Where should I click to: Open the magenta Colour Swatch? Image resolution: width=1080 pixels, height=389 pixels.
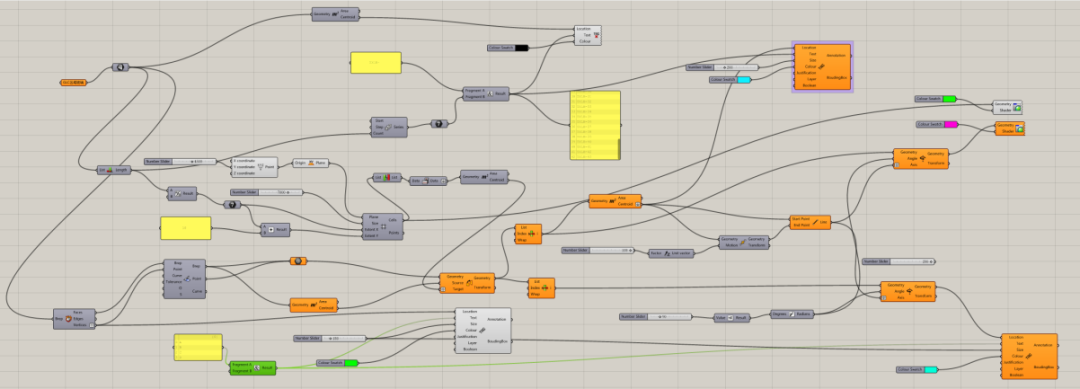click(937, 124)
